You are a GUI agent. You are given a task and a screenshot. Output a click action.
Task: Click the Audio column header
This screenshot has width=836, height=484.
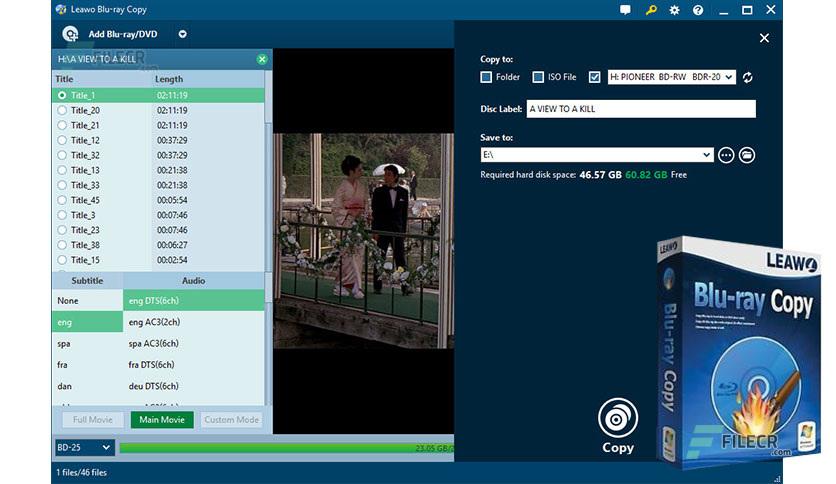[x=194, y=280]
